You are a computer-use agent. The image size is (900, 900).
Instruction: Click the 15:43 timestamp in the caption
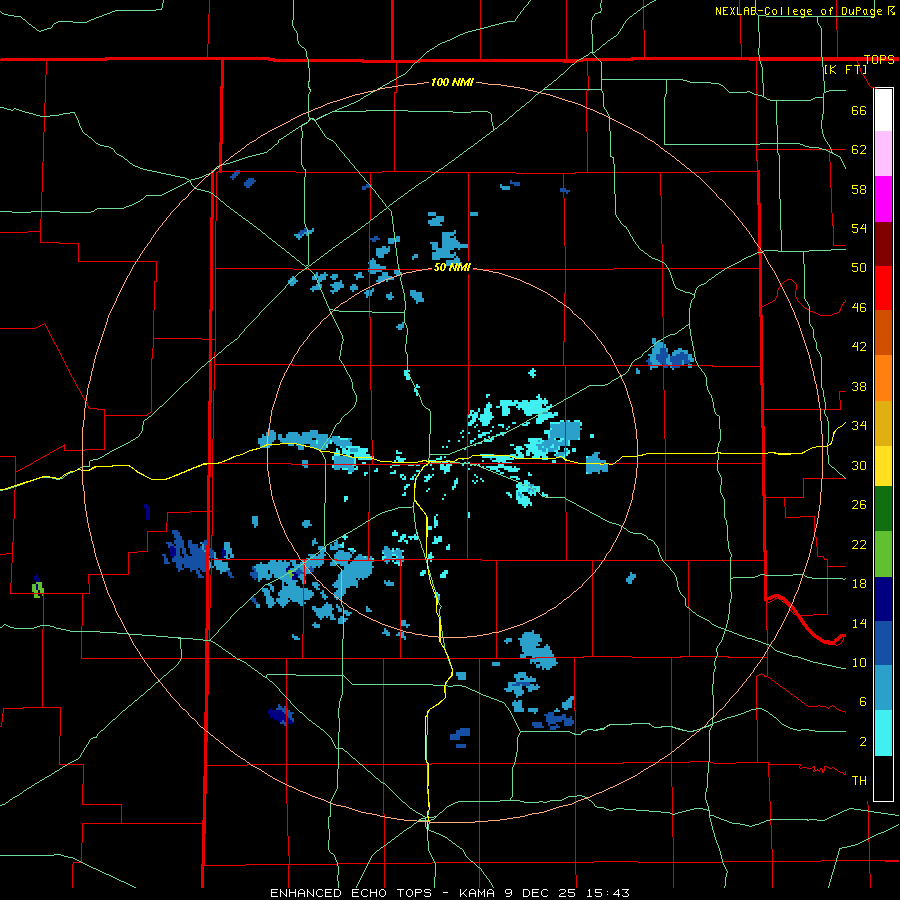[608, 893]
